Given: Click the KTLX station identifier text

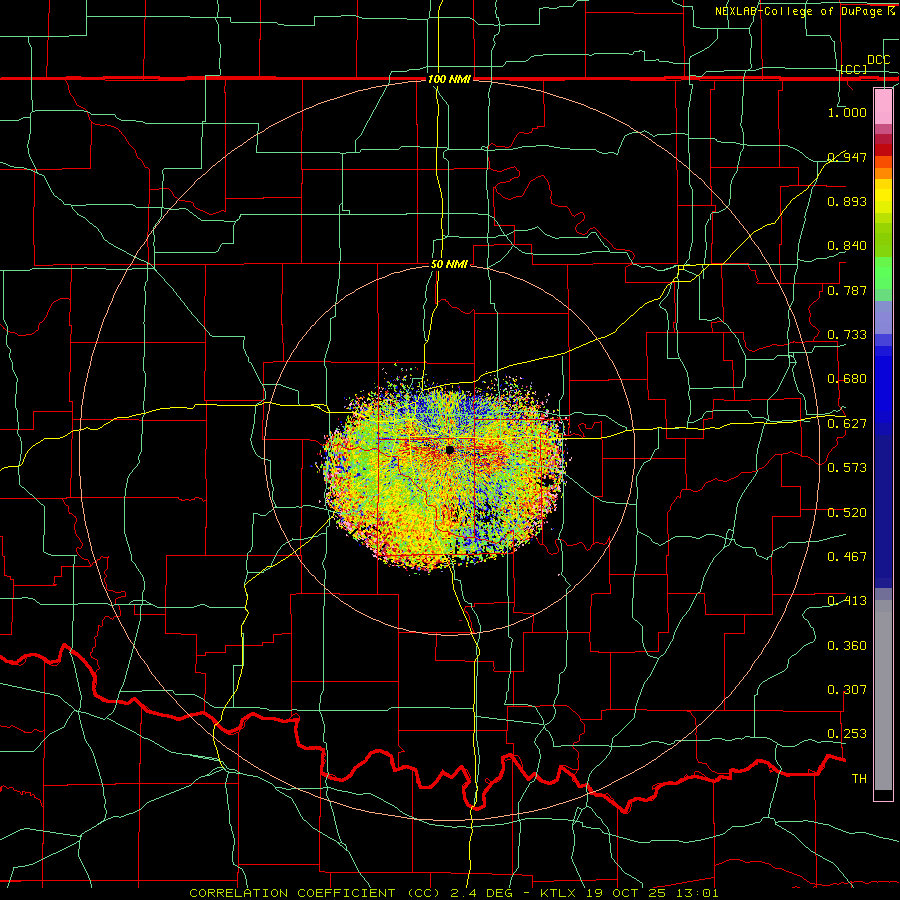Looking at the screenshot, I should click(x=558, y=893).
